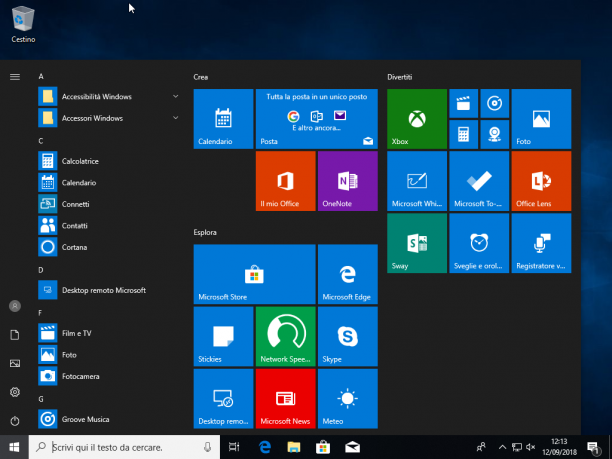Image resolution: width=612 pixels, height=459 pixels.
Task: Open Documents from the Start sidebar
Action: coord(15,335)
